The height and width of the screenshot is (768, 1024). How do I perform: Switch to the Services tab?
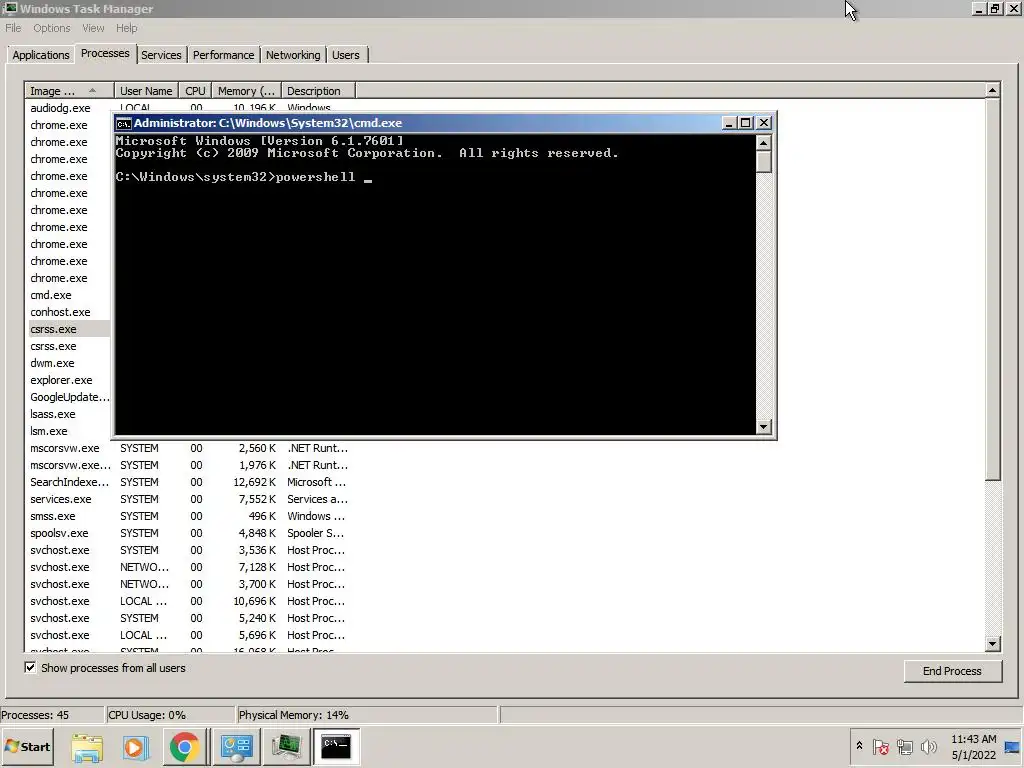(x=161, y=55)
